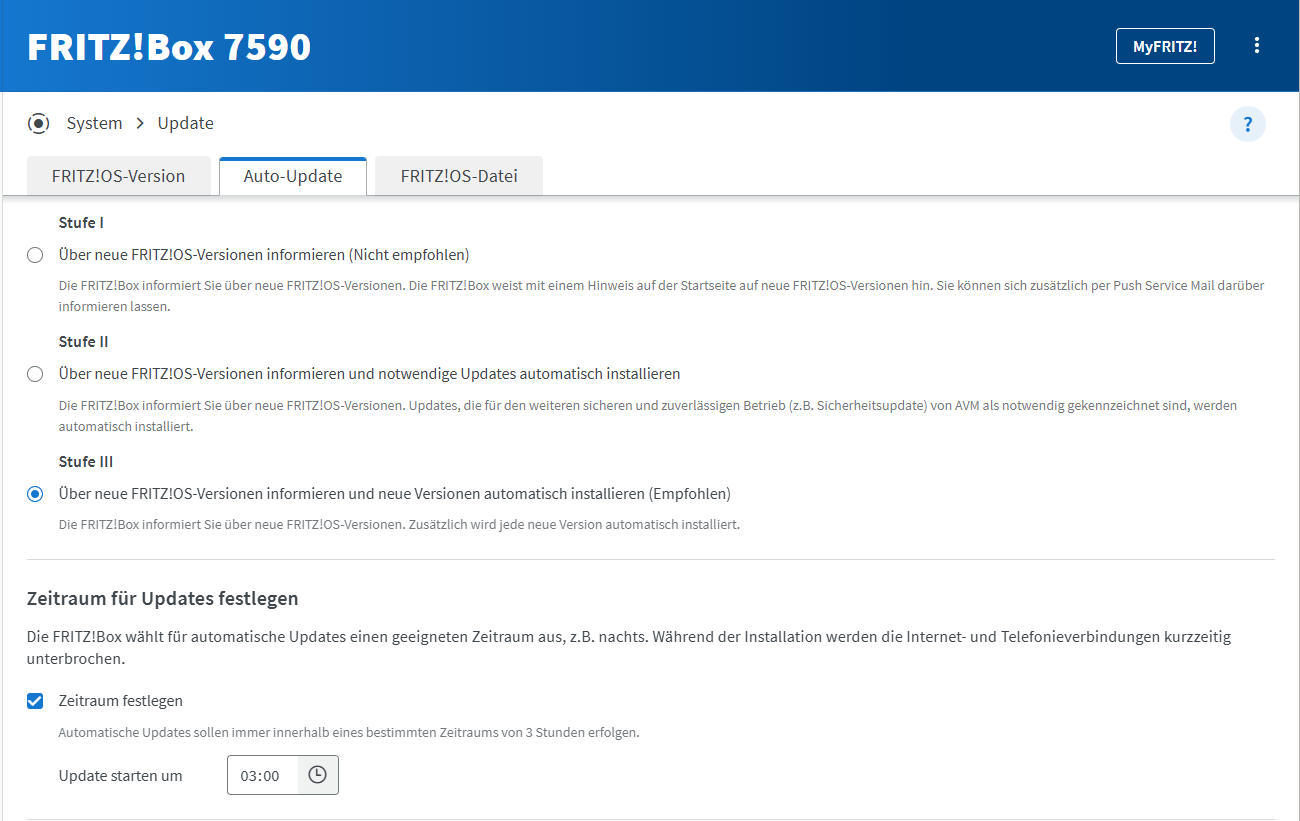Screen dimensions: 1300x821
Task: Switch to the FRITZ!OS-Datei tab
Action: 459,176
